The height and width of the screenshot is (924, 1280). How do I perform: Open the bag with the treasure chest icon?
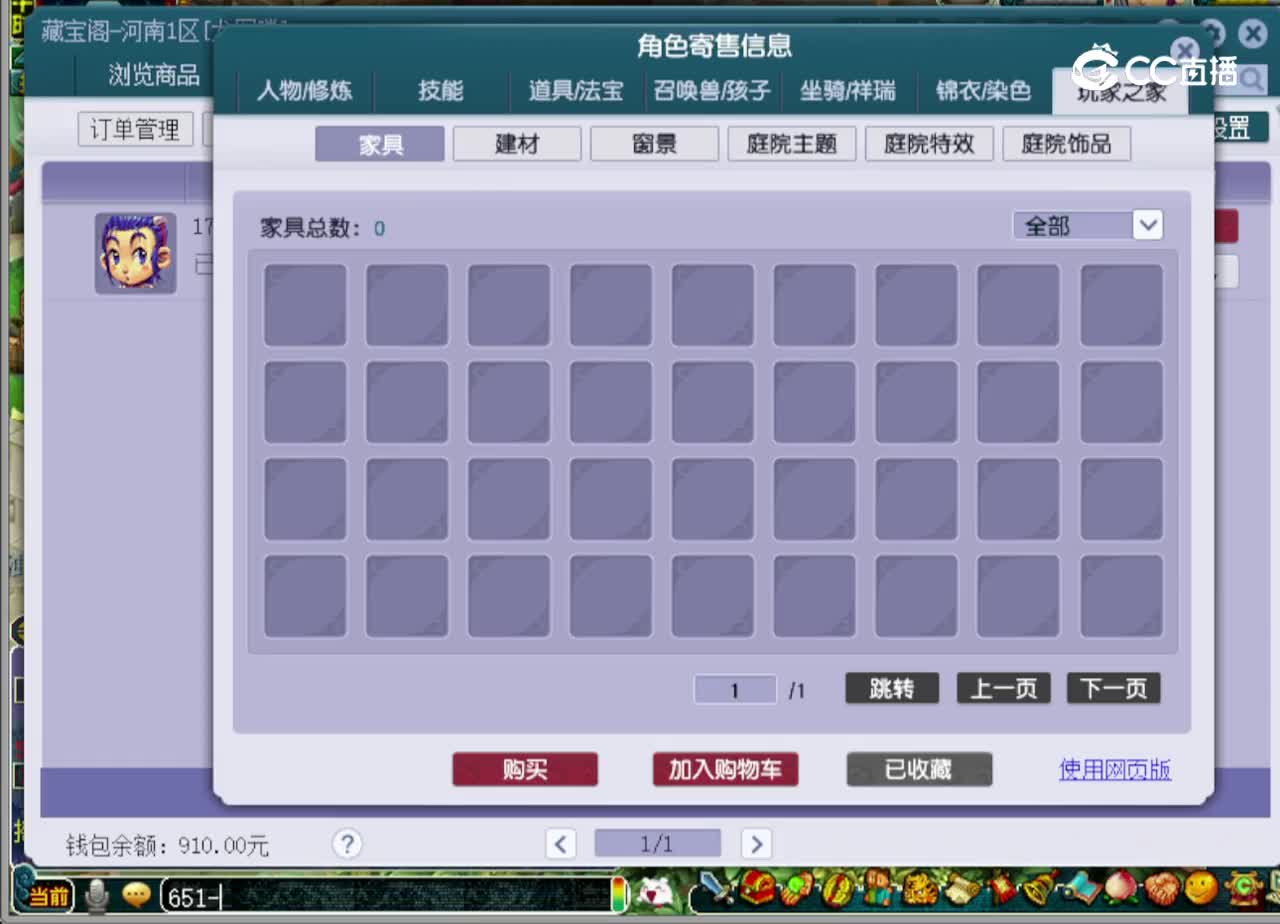tap(757, 888)
